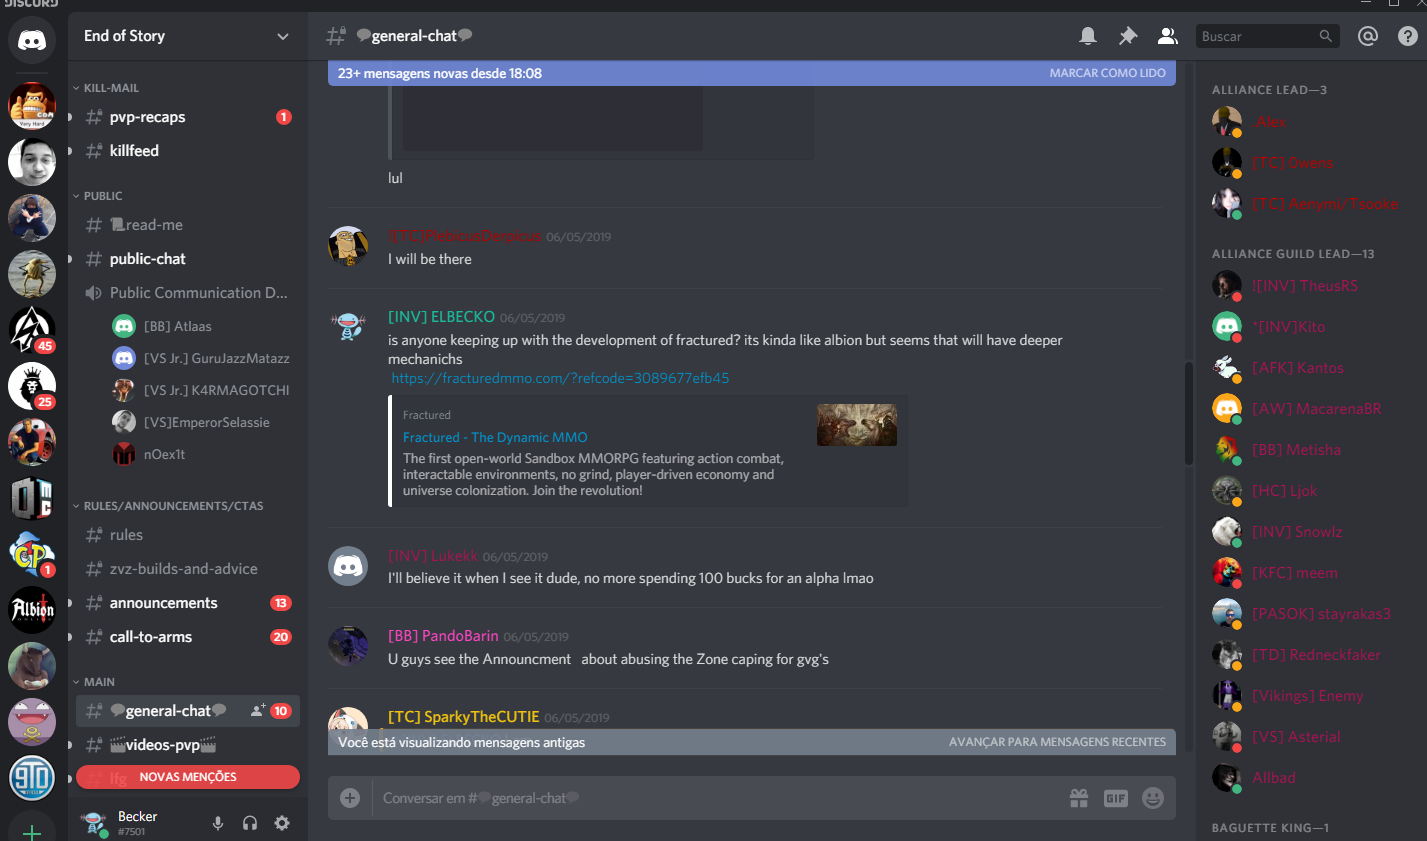Open killfeed channel

(188, 151)
